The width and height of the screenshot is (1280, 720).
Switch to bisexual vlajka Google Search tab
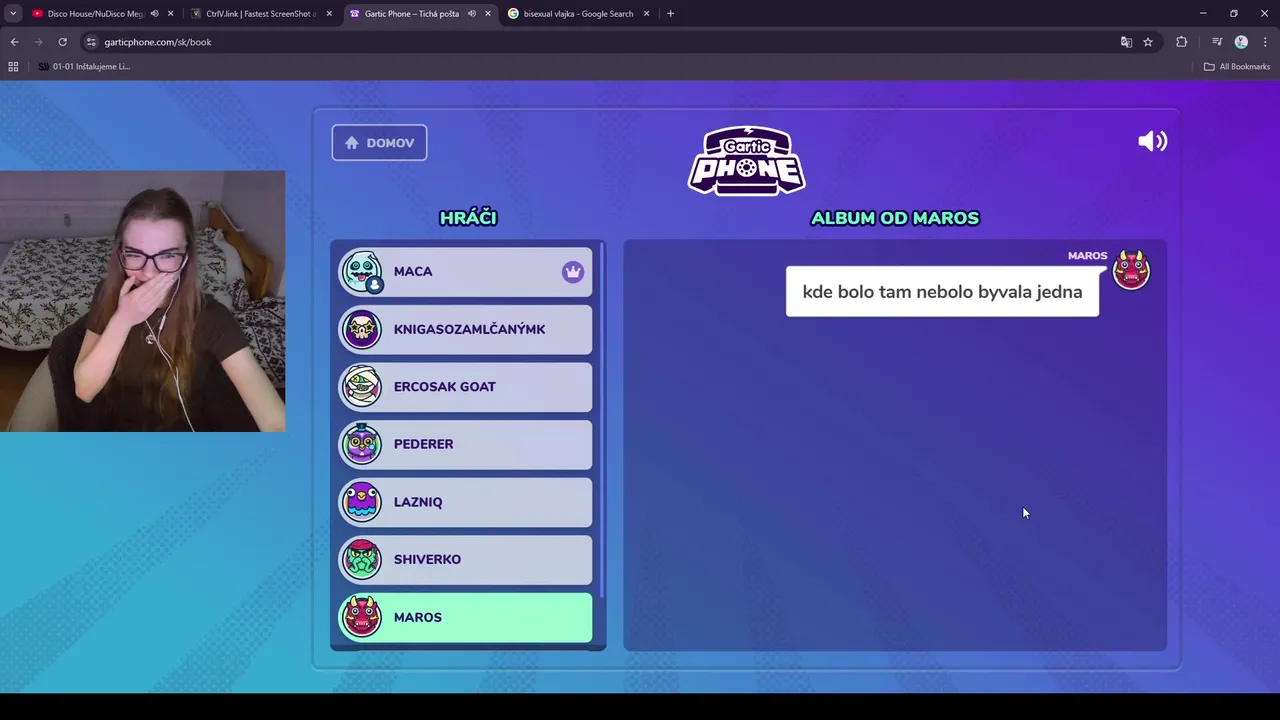[x=578, y=14]
